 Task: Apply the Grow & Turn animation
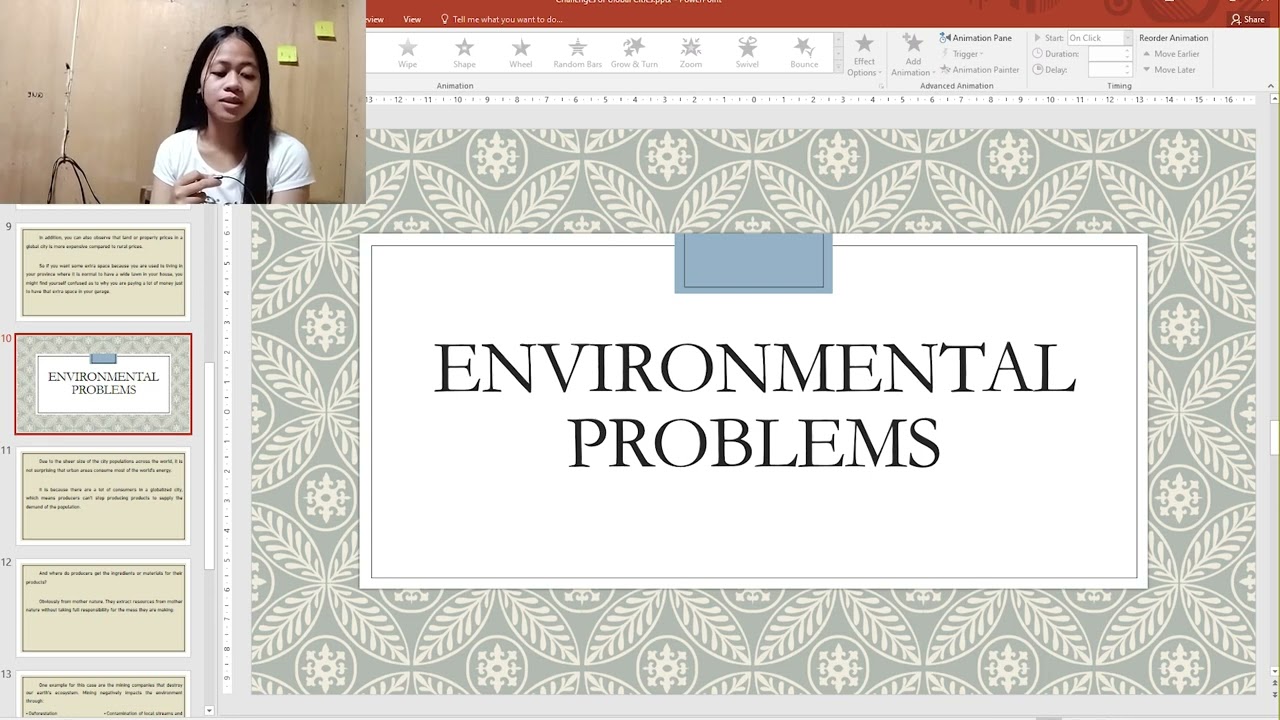click(x=634, y=52)
